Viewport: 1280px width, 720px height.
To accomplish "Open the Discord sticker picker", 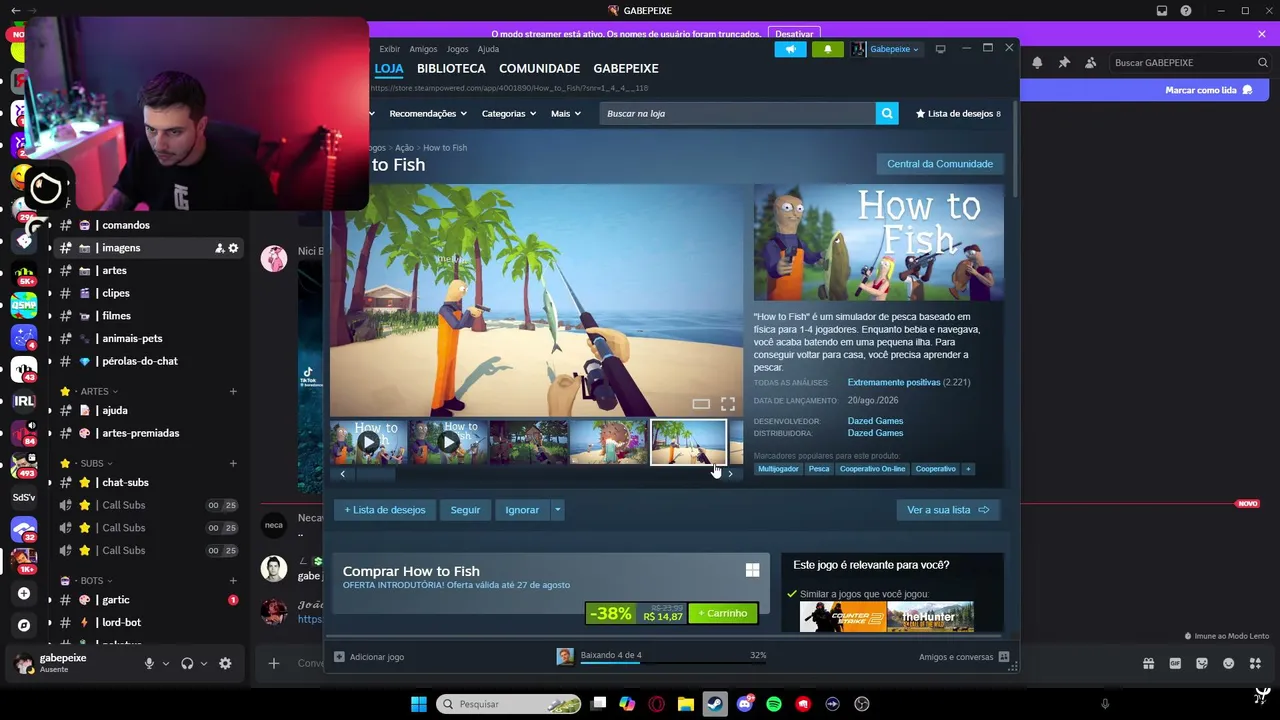I will [x=1202, y=663].
